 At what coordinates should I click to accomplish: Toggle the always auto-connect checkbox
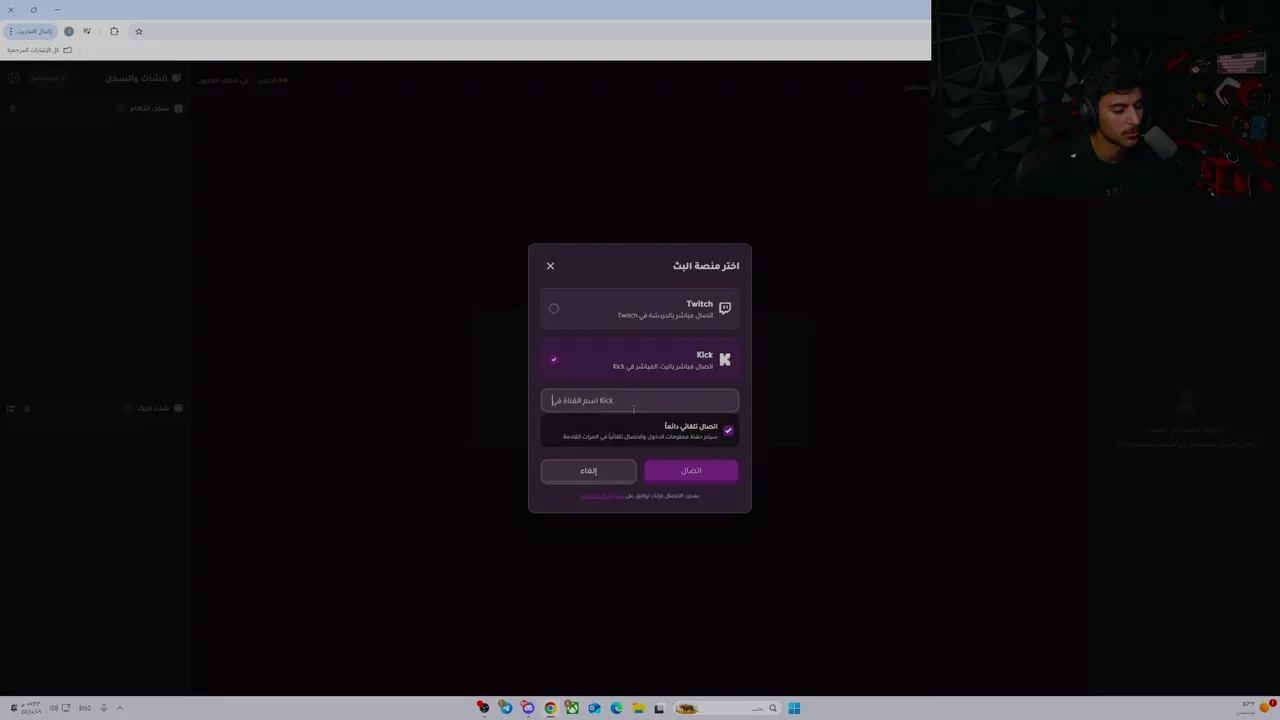click(728, 430)
